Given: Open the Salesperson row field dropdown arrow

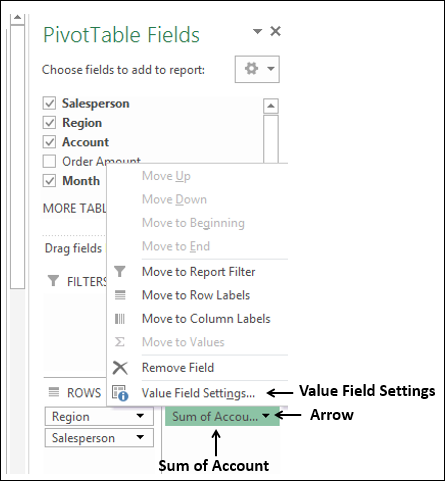Looking at the screenshot, I should pos(140,437).
